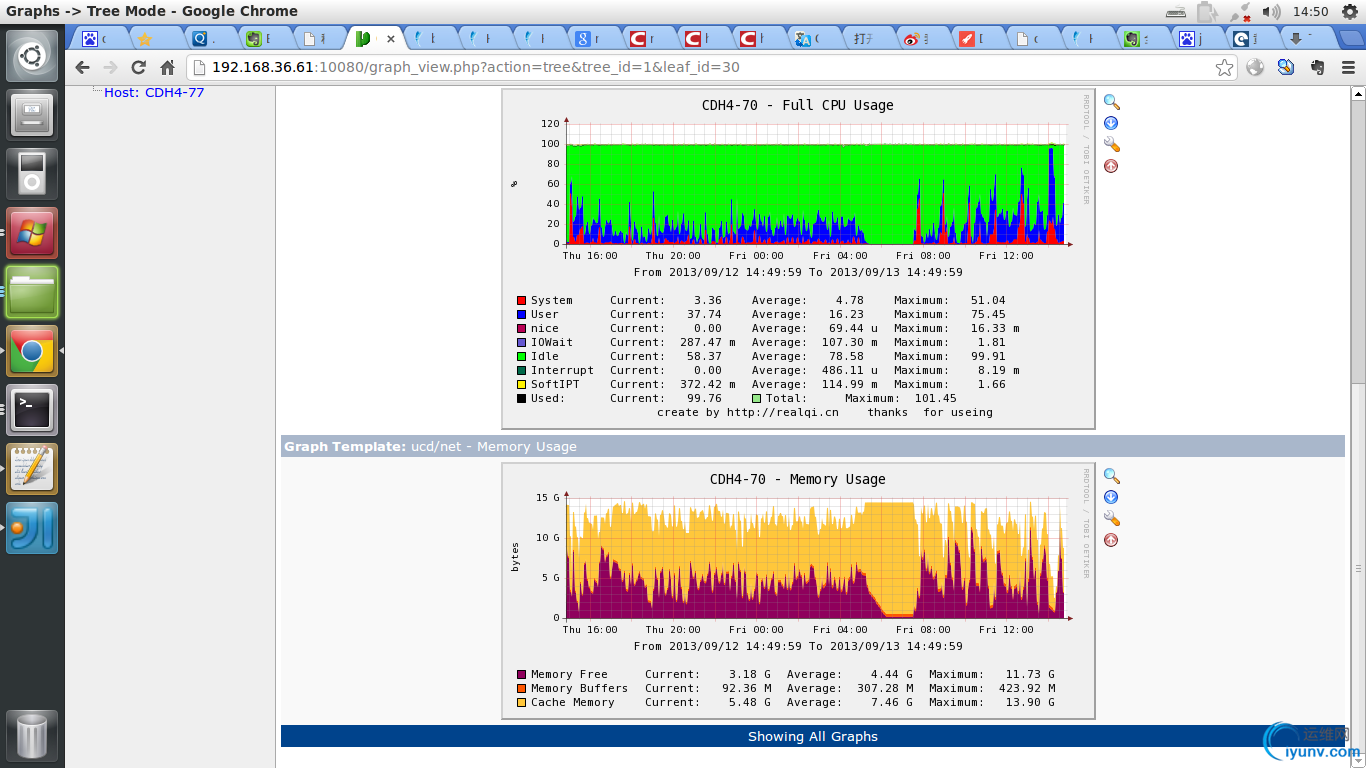
Task: Zoom the Full CPU Usage graph
Action: coord(1111,102)
